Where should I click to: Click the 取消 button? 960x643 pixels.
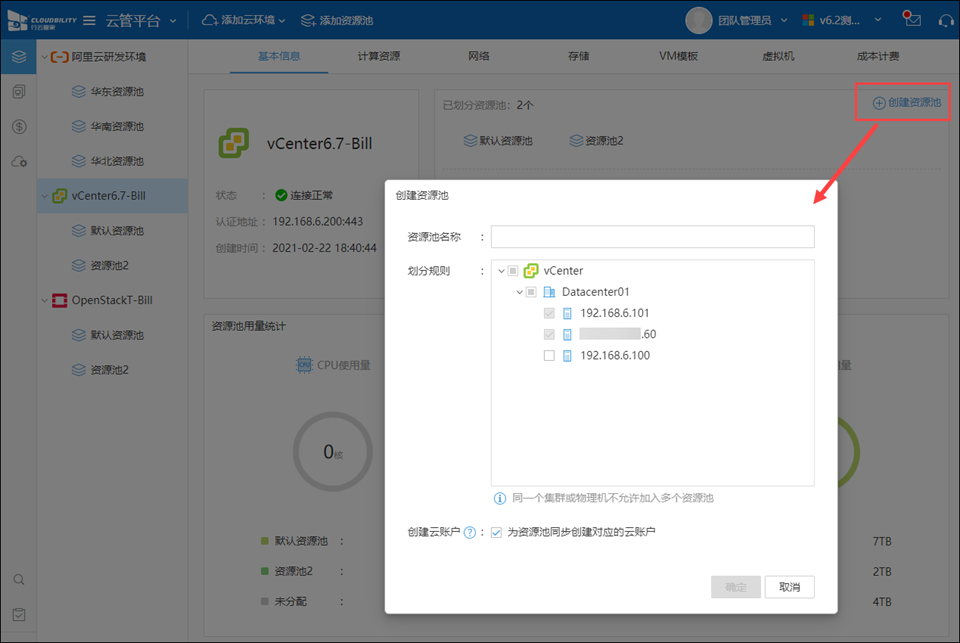[789, 587]
